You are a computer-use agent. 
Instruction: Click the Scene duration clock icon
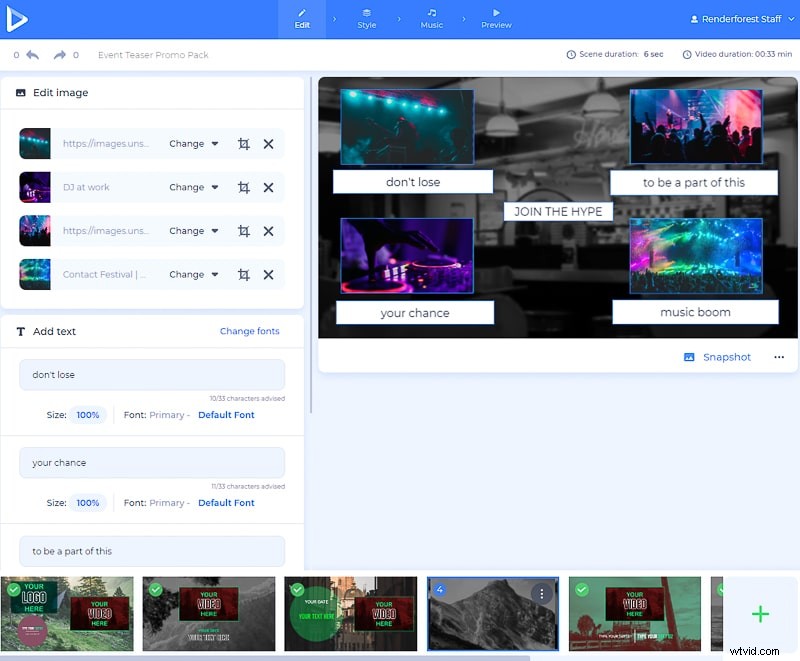tap(569, 55)
